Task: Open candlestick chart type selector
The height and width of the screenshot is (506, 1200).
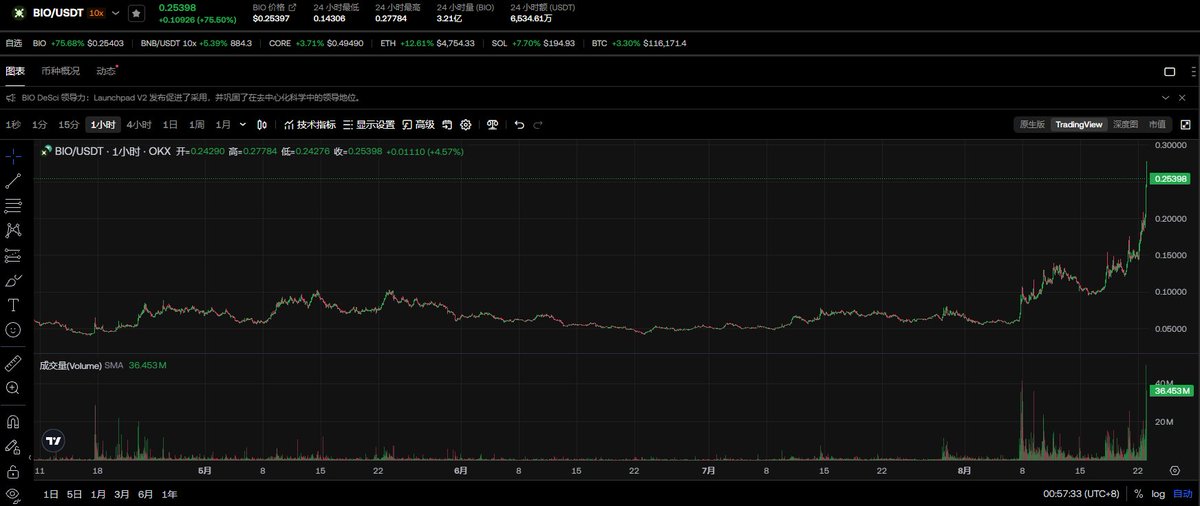Action: click(262, 125)
